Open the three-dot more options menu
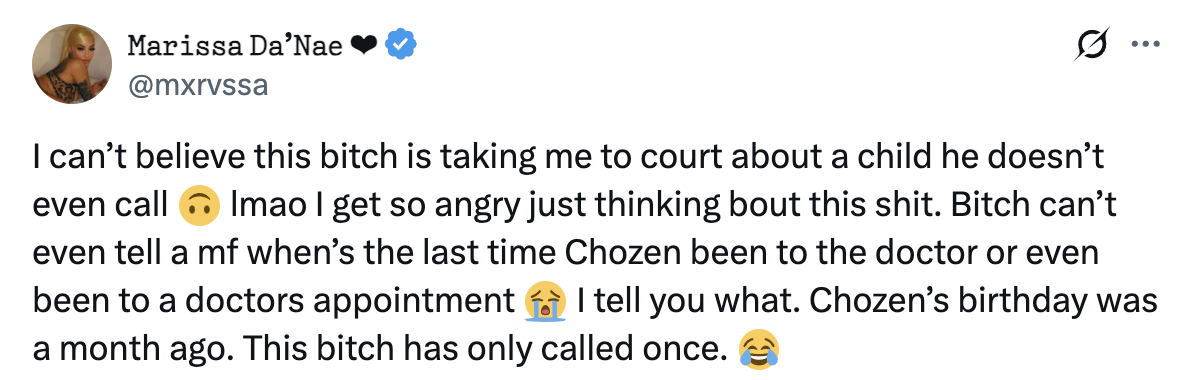Viewport: 1190px width, 380px height. (1145, 45)
